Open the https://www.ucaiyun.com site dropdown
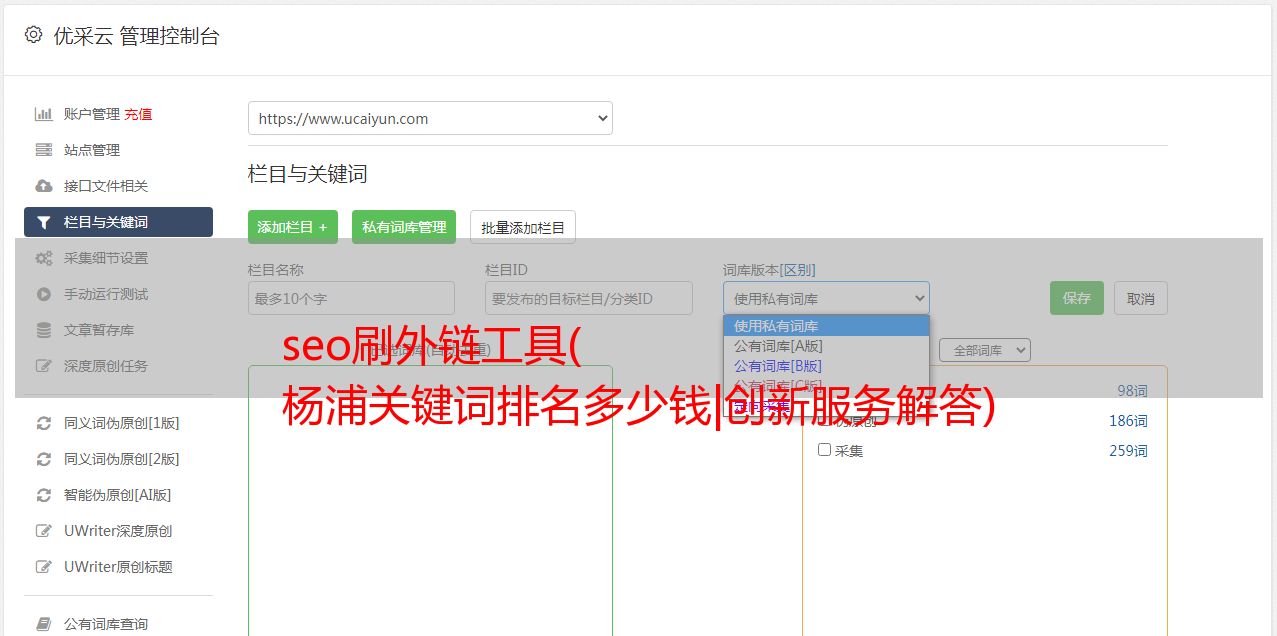Image resolution: width=1277 pixels, height=636 pixels. 430,118
